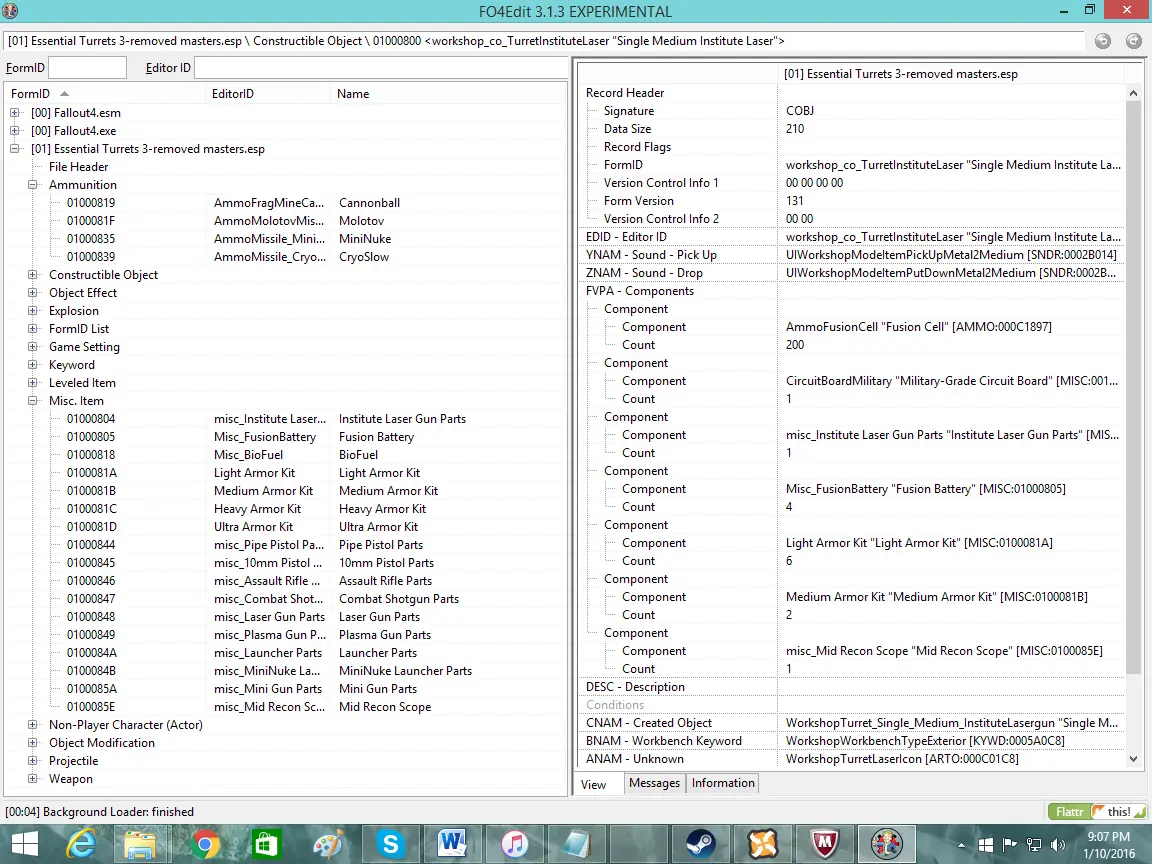This screenshot has width=1152, height=864.
Task: Expand the FormID List group
Action: click(x=32, y=328)
